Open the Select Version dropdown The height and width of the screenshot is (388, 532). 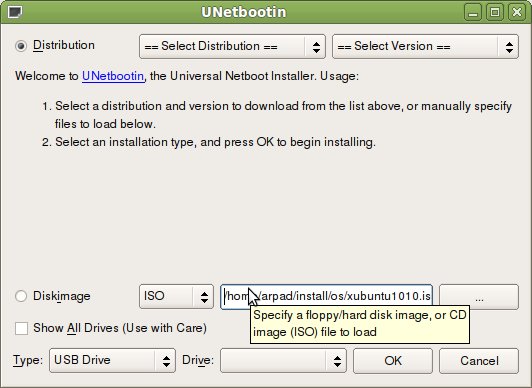click(x=425, y=46)
